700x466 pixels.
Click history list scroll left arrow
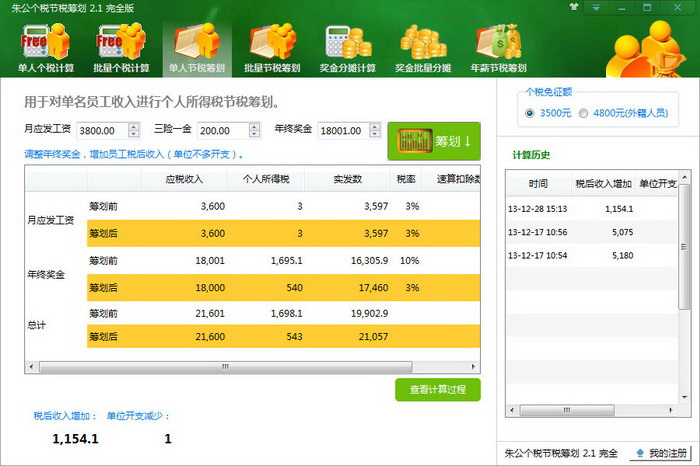[512, 410]
